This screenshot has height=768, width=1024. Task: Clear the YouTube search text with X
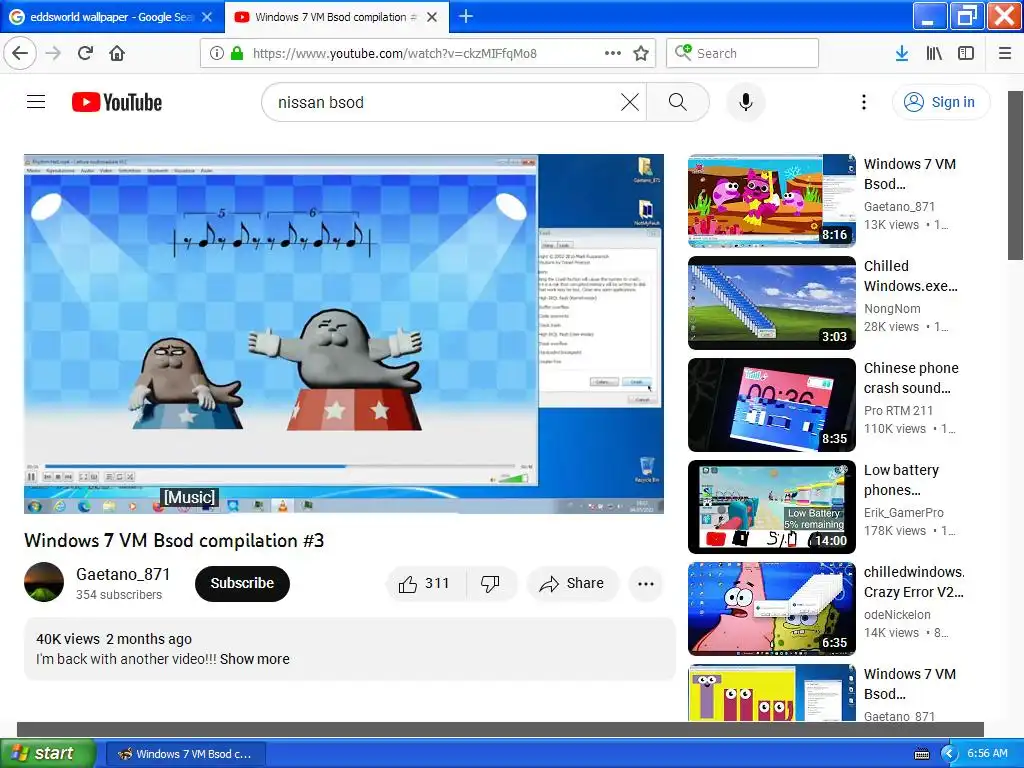(x=630, y=103)
